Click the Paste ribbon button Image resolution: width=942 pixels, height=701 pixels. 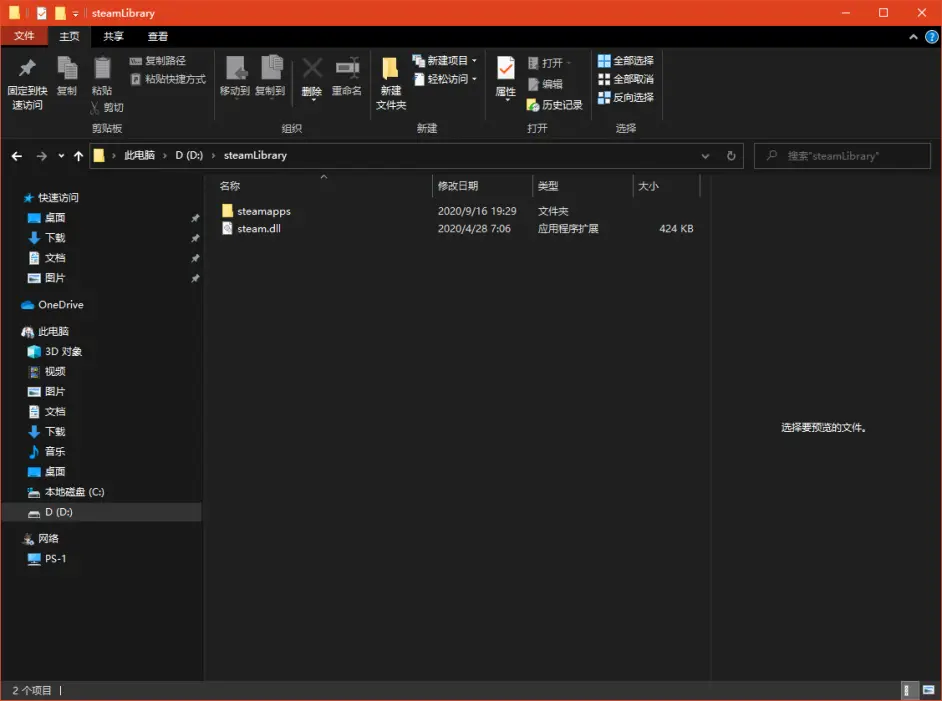point(102,76)
